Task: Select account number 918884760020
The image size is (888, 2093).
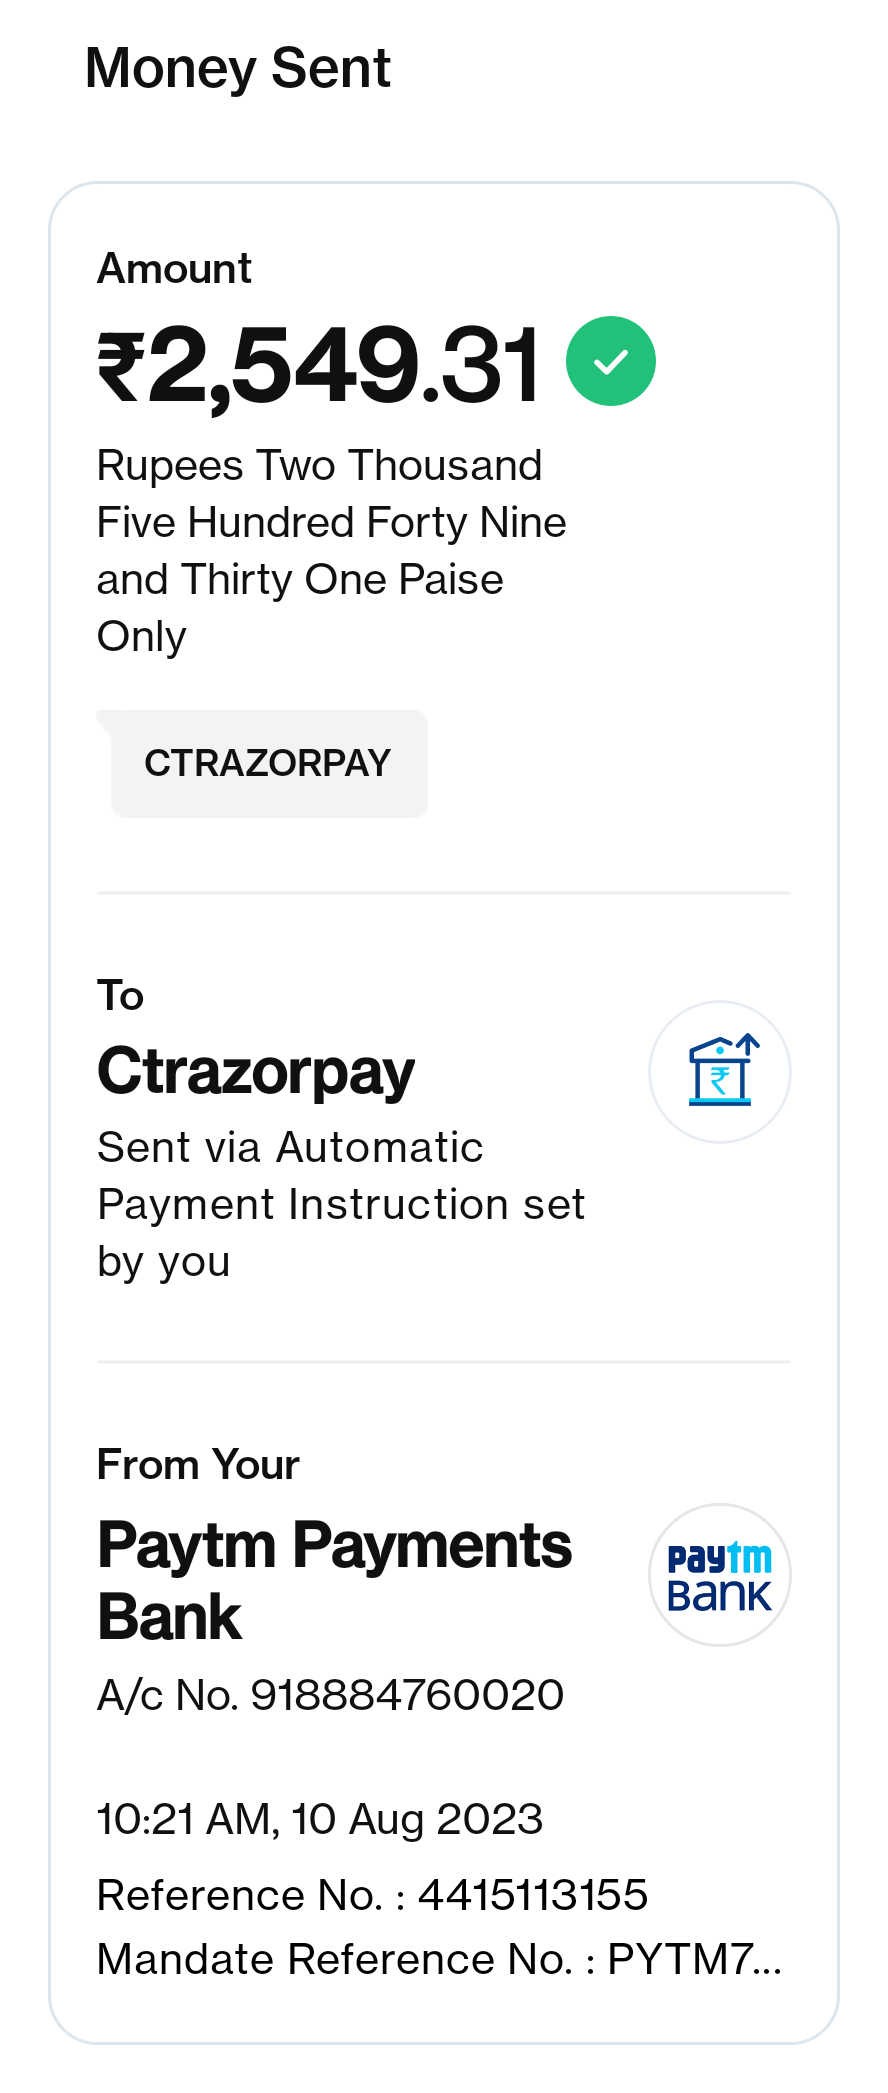Action: coord(407,1695)
